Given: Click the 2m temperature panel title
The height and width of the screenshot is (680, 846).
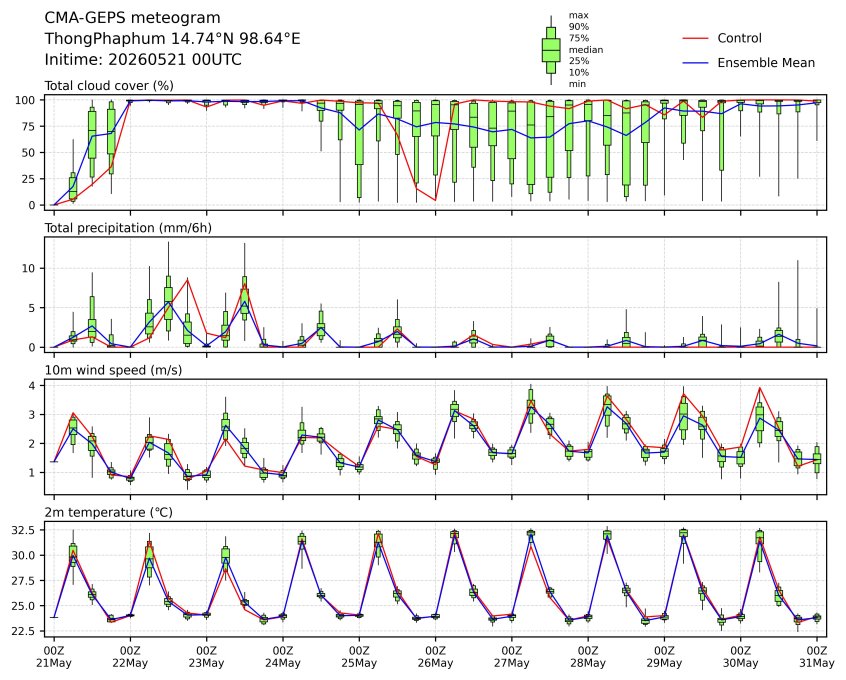Looking at the screenshot, I should tap(108, 512).
